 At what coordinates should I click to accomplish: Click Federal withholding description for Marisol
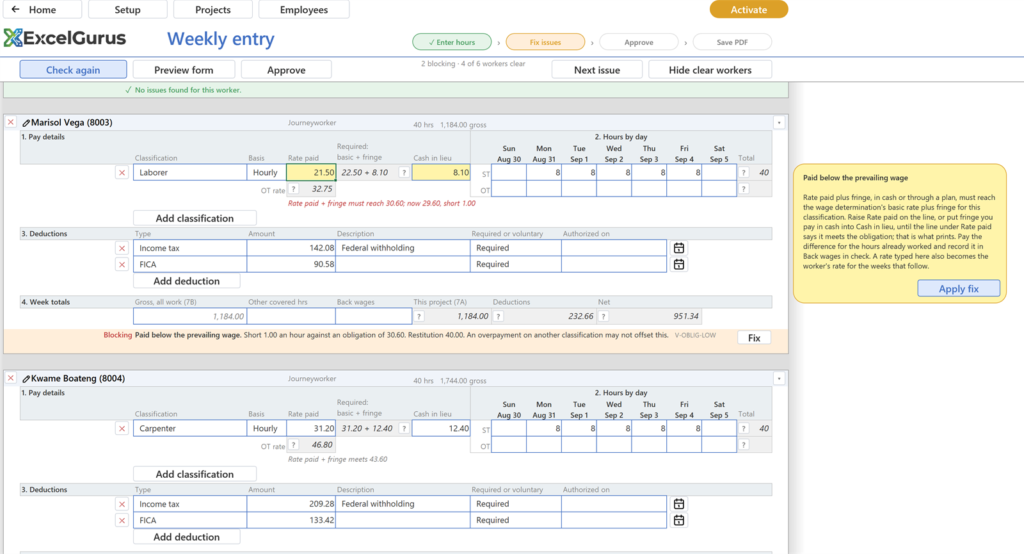pos(403,248)
